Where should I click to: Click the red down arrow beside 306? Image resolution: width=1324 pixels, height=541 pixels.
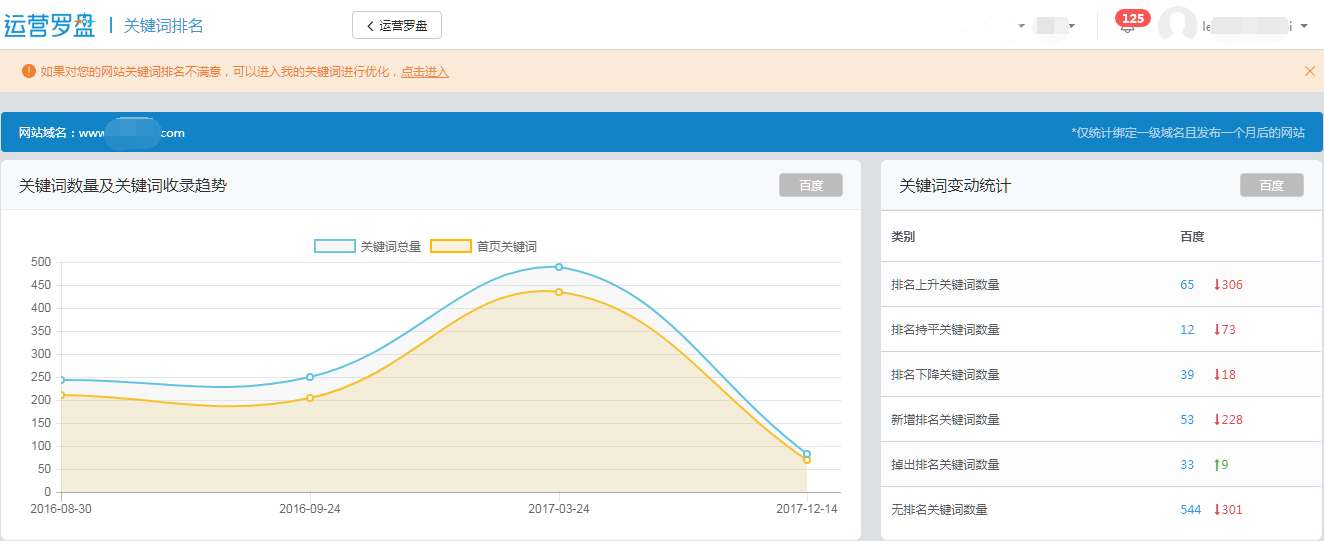[1216, 285]
